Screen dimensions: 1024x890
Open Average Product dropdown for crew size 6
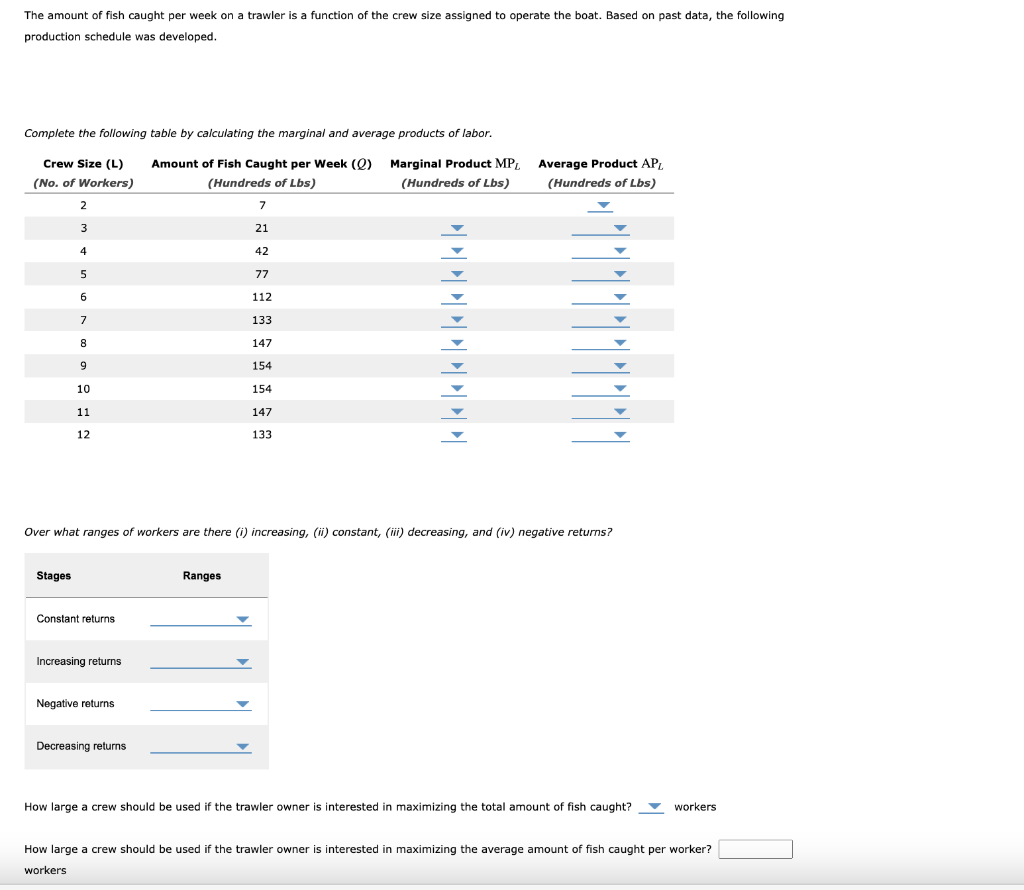click(601, 298)
